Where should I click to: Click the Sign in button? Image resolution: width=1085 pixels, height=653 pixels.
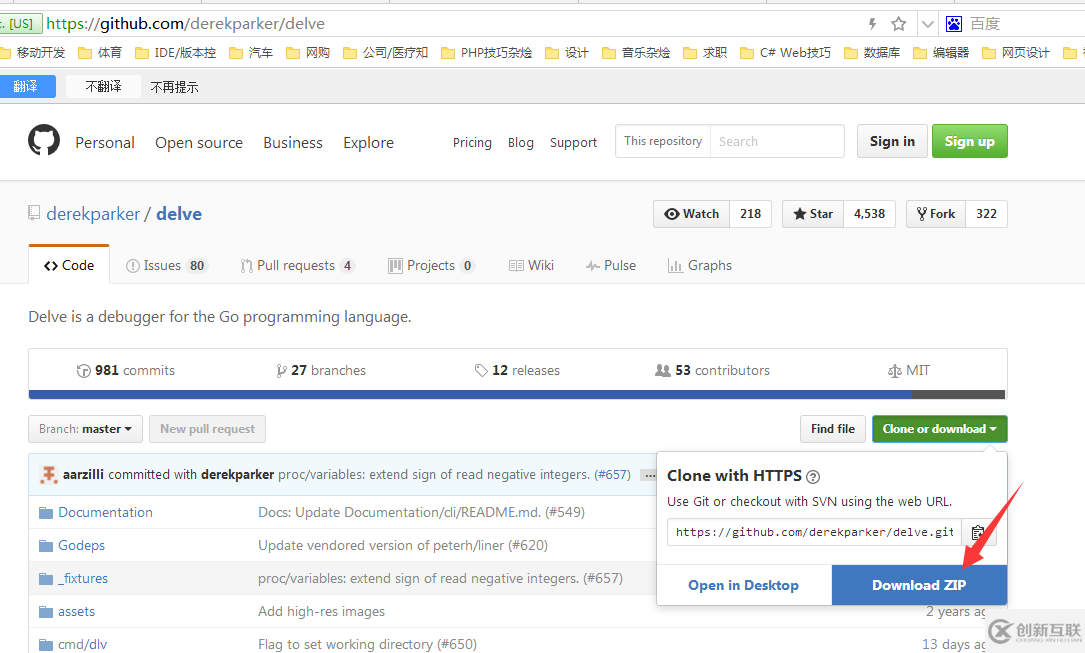892,141
